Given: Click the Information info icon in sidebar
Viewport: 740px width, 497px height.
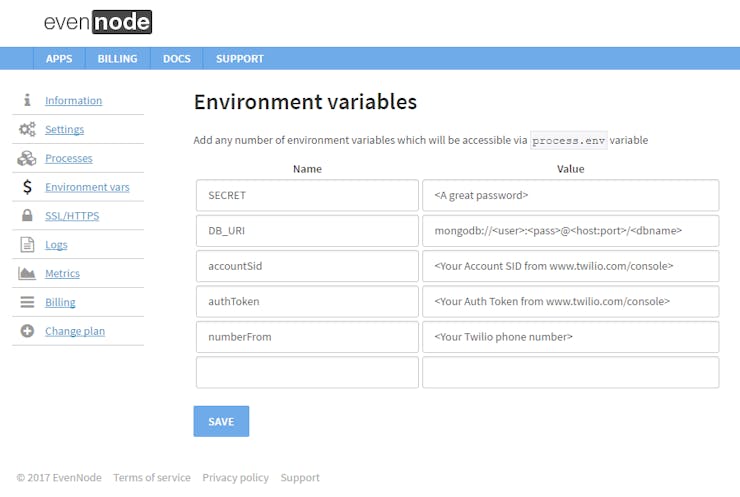Looking at the screenshot, I should click(x=27, y=100).
